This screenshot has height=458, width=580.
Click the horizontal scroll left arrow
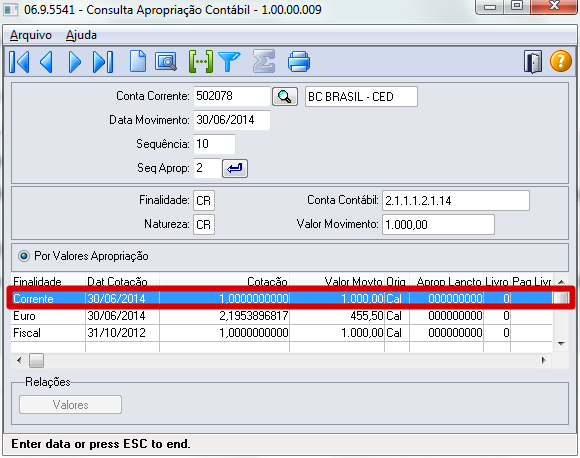click(19, 360)
